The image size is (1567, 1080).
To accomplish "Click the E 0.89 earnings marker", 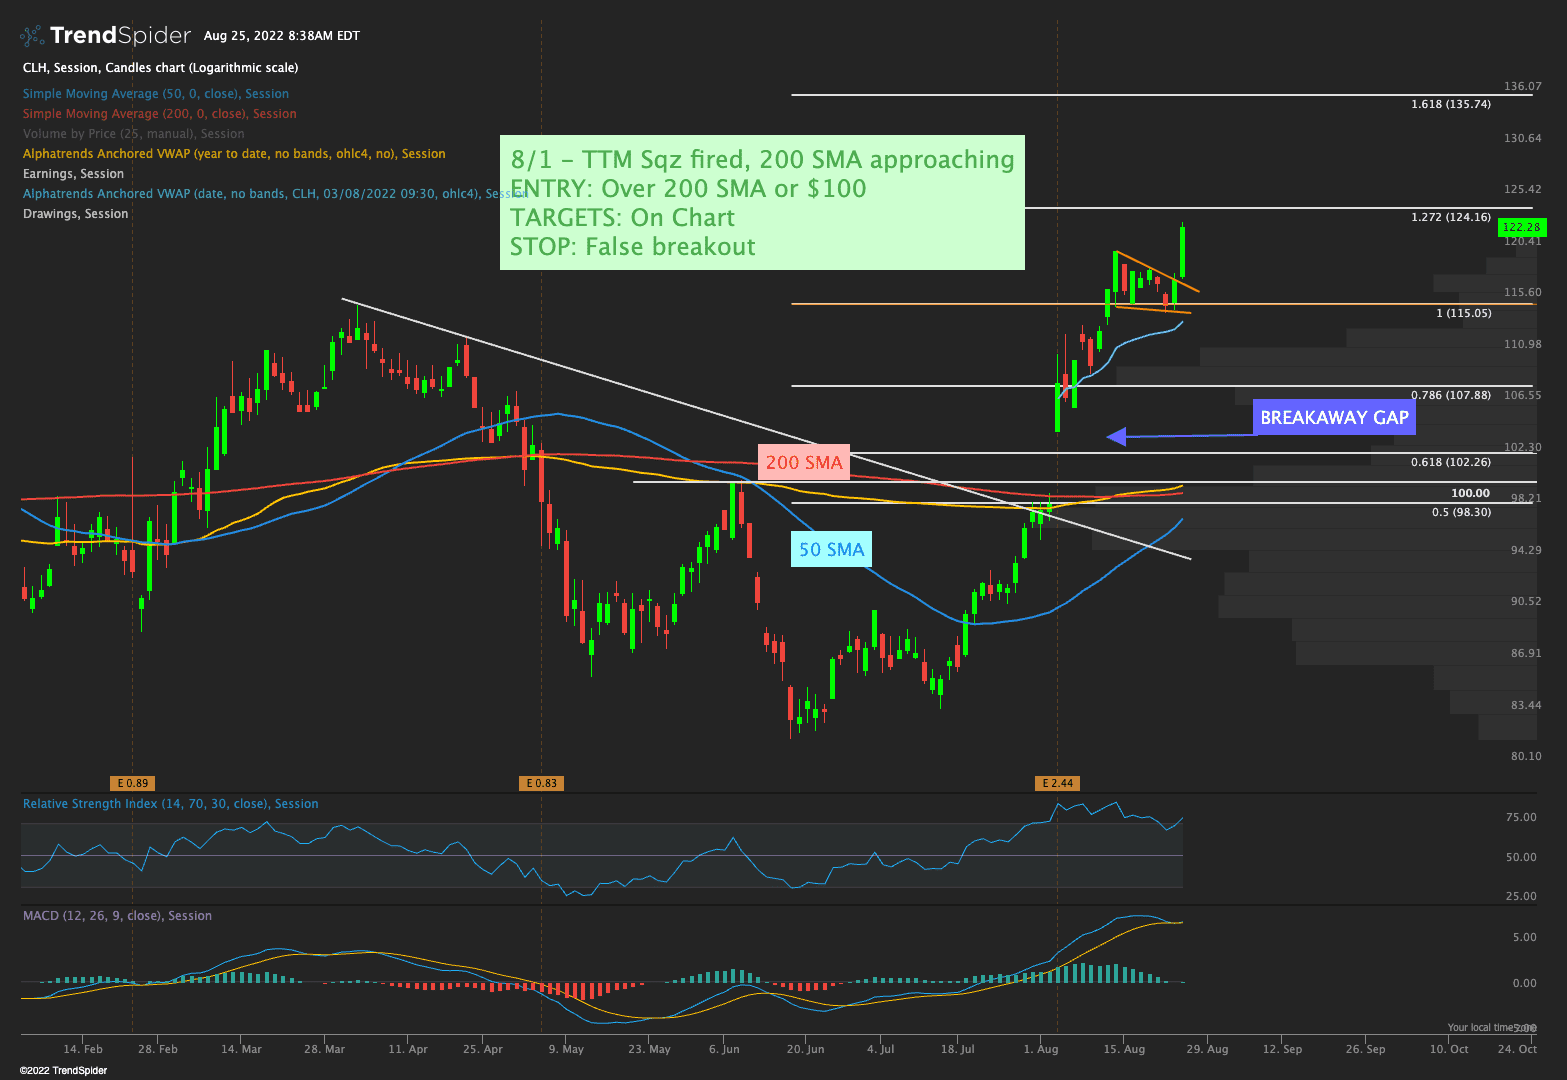I will pyautogui.click(x=132, y=783).
